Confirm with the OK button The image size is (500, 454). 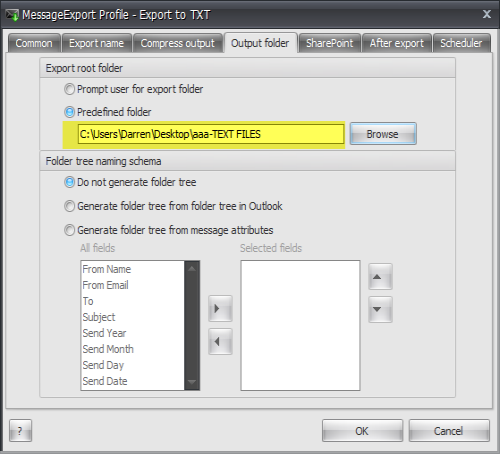(362, 431)
